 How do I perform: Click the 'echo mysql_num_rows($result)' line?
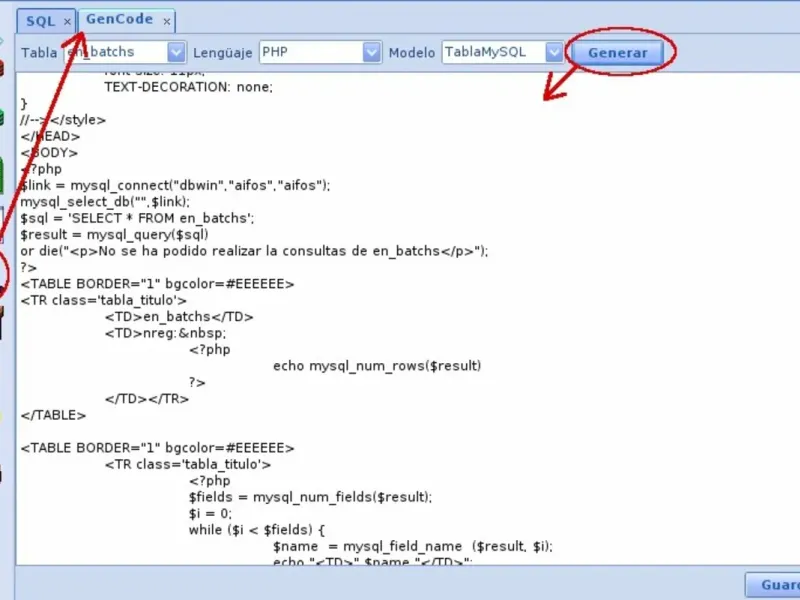coord(377,365)
